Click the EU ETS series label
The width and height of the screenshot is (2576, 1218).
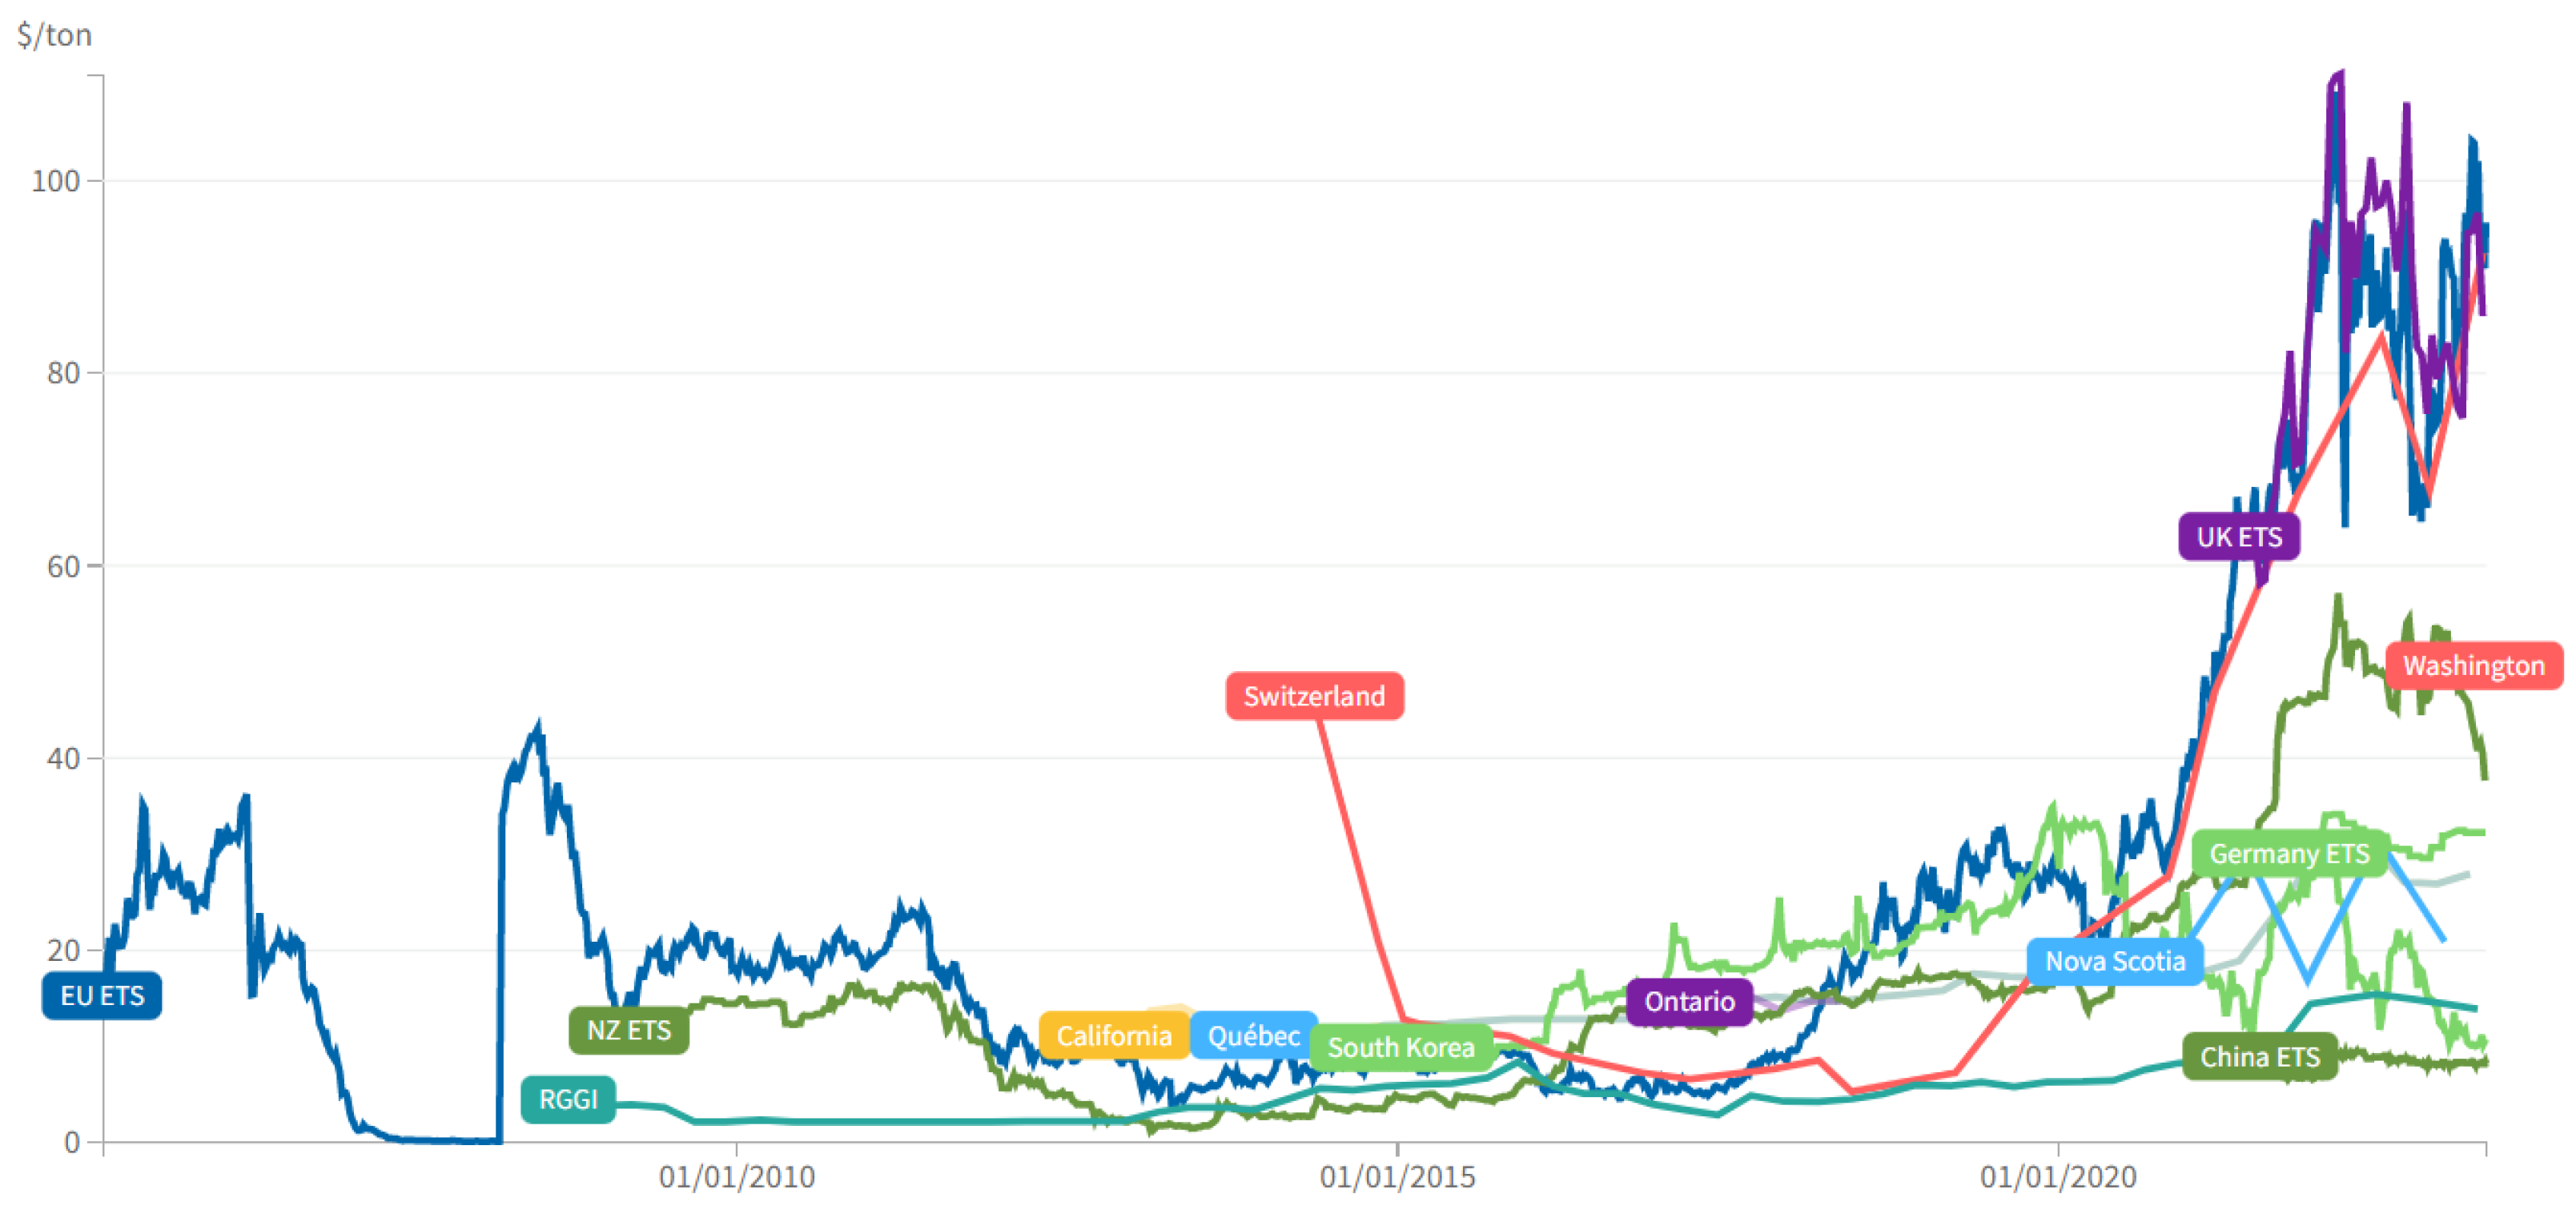click(x=102, y=996)
